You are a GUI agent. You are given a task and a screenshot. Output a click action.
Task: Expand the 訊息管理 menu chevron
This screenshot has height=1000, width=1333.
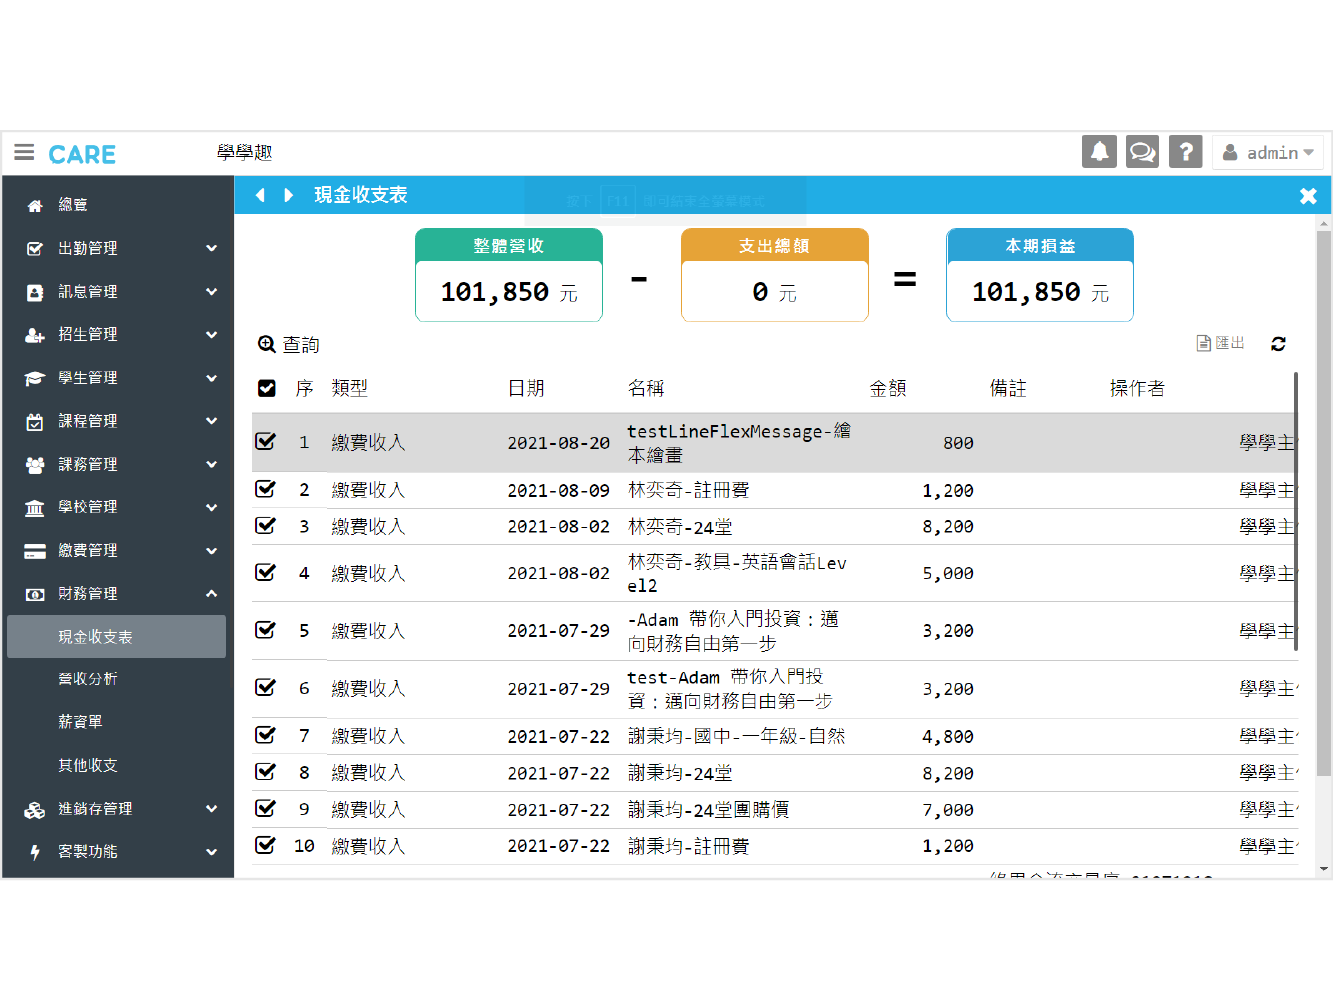(x=211, y=292)
